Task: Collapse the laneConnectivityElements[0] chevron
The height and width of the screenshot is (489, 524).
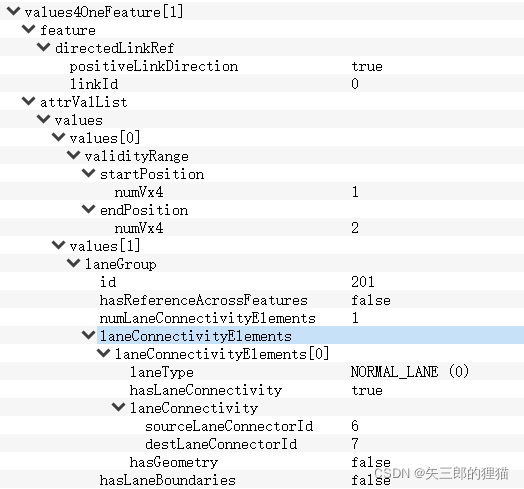Action: click(x=104, y=353)
